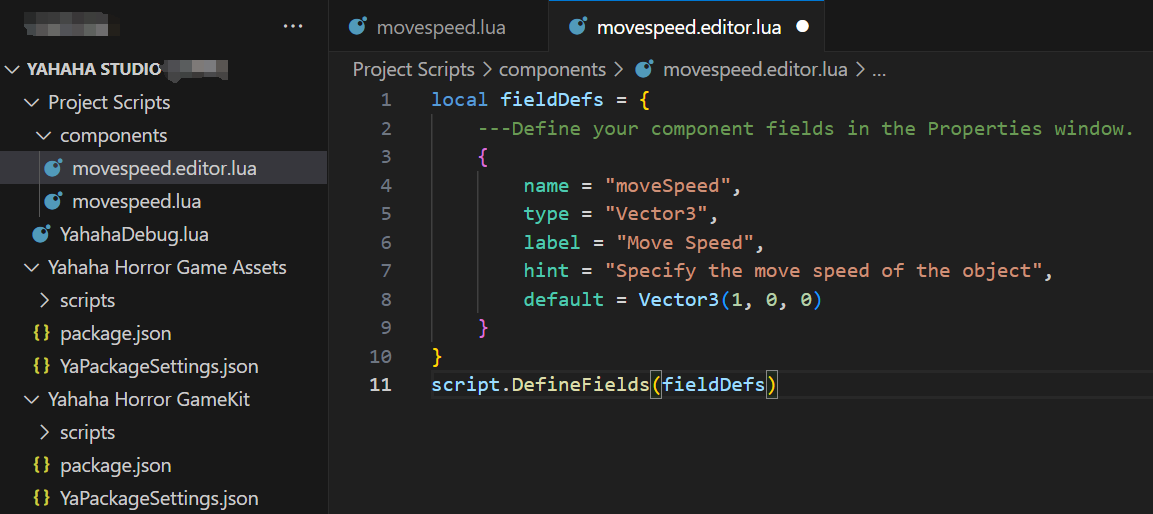Click Project Scripts in the breadcrumb path
This screenshot has width=1153, height=514.
[413, 69]
